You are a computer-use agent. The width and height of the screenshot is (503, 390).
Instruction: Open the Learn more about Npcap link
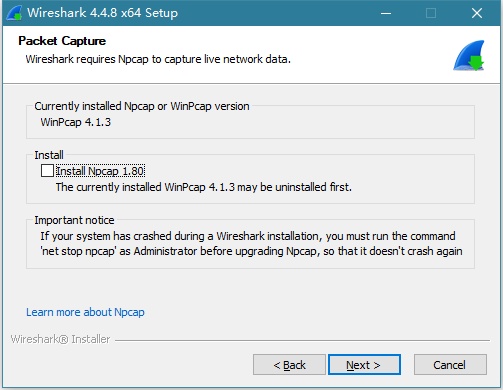point(85,312)
